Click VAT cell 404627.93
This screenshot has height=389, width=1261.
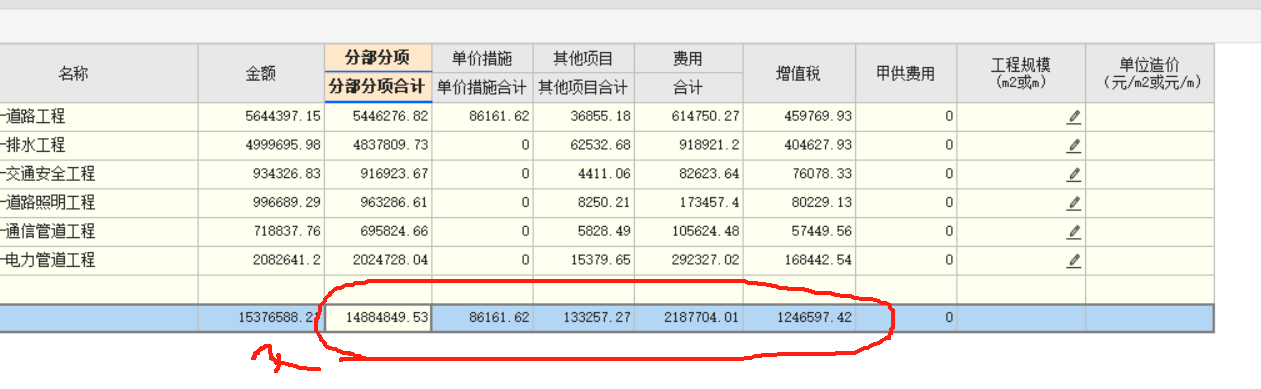[799, 146]
